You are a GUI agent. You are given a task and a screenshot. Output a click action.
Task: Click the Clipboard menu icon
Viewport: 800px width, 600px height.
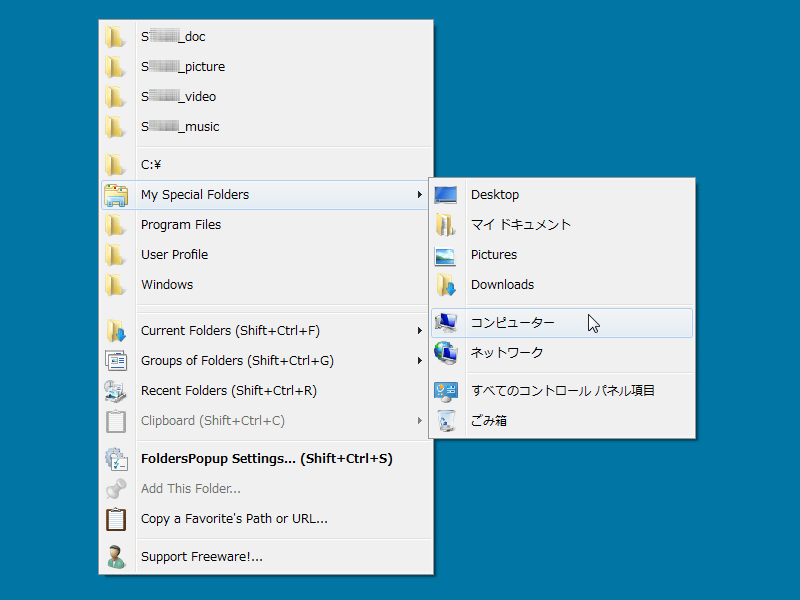pos(116,421)
